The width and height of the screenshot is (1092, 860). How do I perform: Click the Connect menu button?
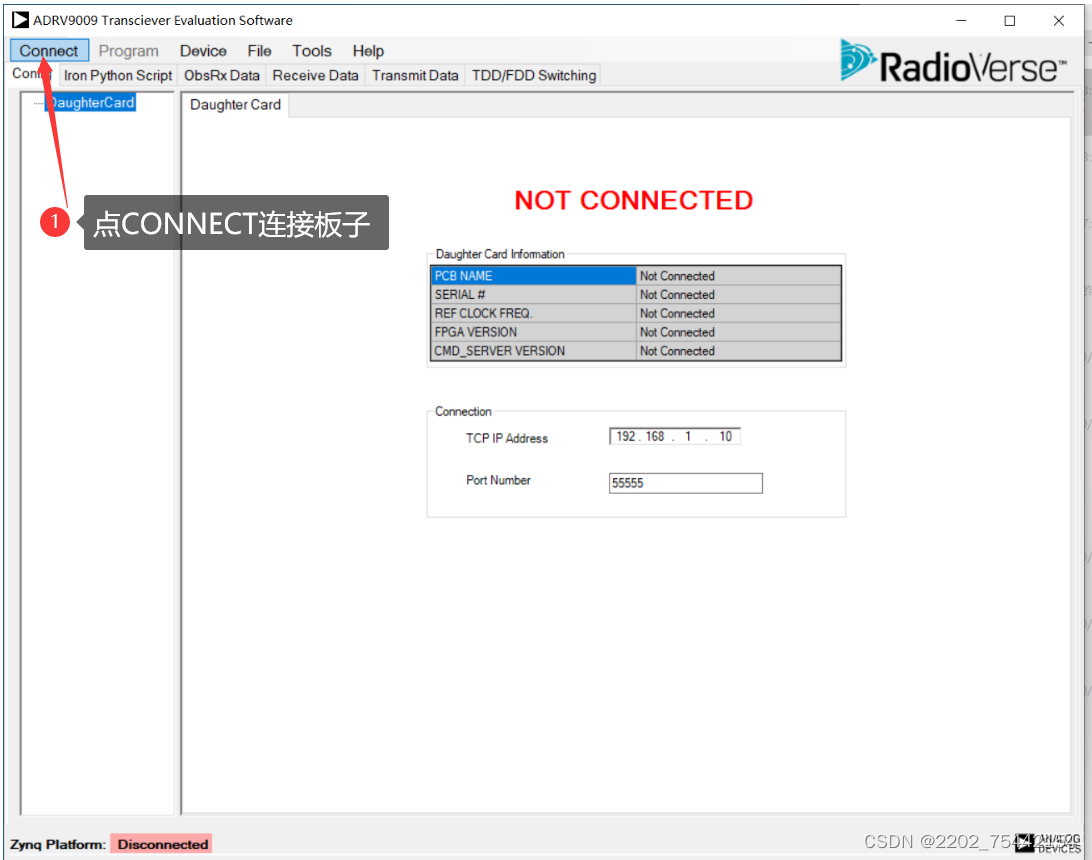click(x=49, y=51)
